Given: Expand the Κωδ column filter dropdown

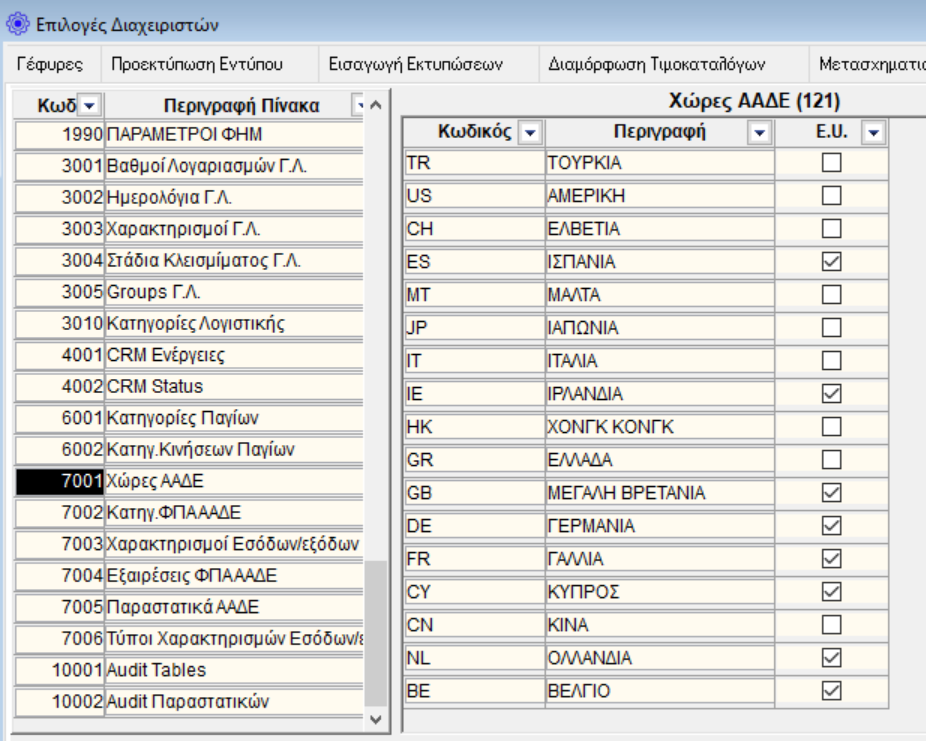Looking at the screenshot, I should [89, 105].
